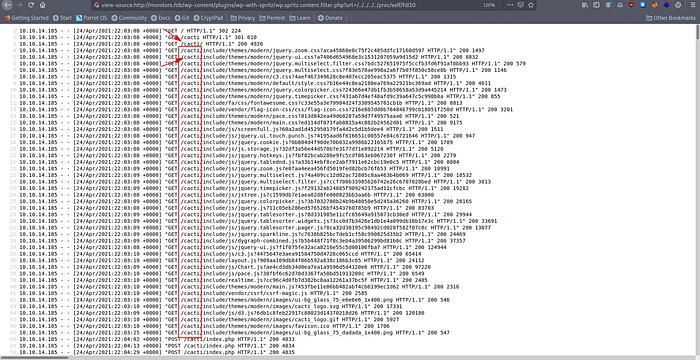Open the Start bookmark

(62, 18)
